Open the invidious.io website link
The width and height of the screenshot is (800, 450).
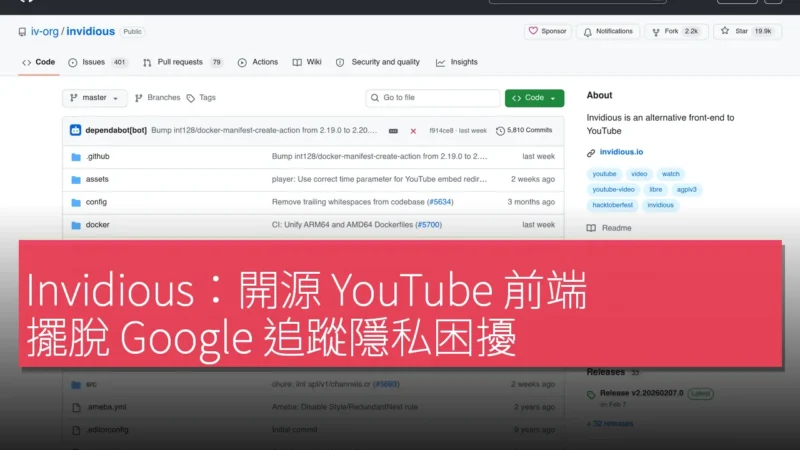click(x=621, y=152)
